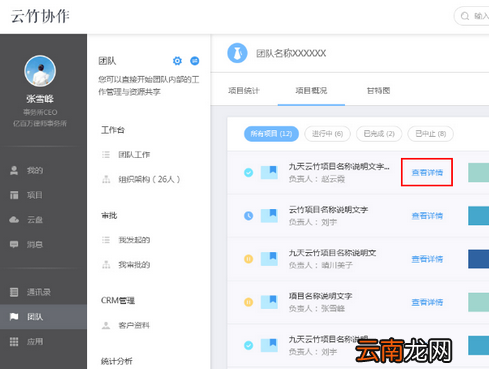Viewport: 489px width, 379px height.
Task: Open 客户资料 under CRM管理
Action: coord(134,325)
